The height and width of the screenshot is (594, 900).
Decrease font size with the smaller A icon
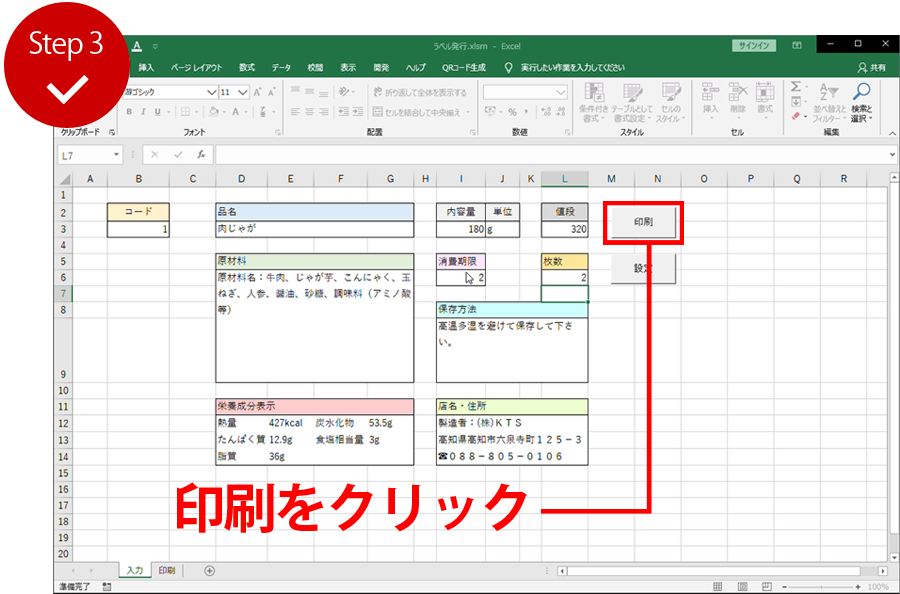pyautogui.click(x=271, y=92)
